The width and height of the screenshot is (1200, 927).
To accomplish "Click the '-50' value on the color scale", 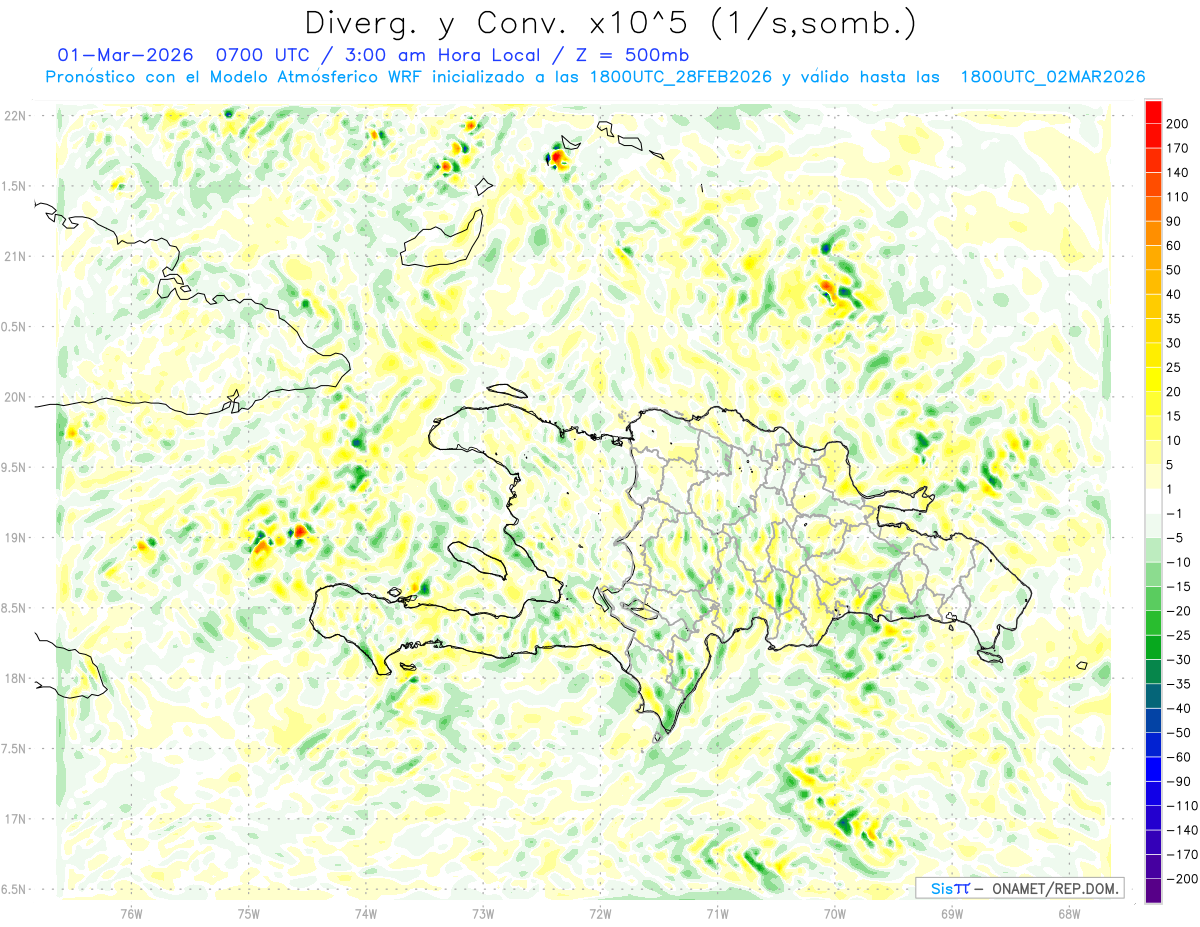I will (x=1178, y=732).
